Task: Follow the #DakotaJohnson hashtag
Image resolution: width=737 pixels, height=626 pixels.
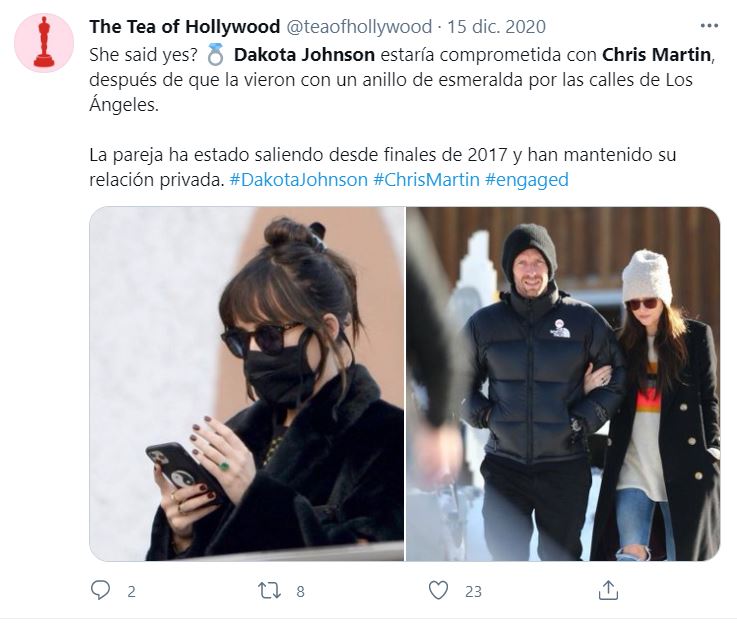Action: 298,180
